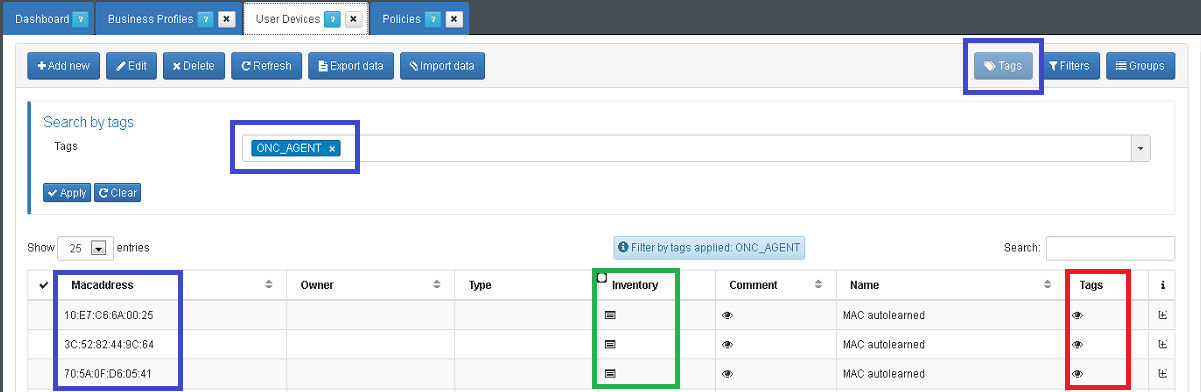Clear the tag search
Viewport: 1201px width, 392px height.
[117, 193]
